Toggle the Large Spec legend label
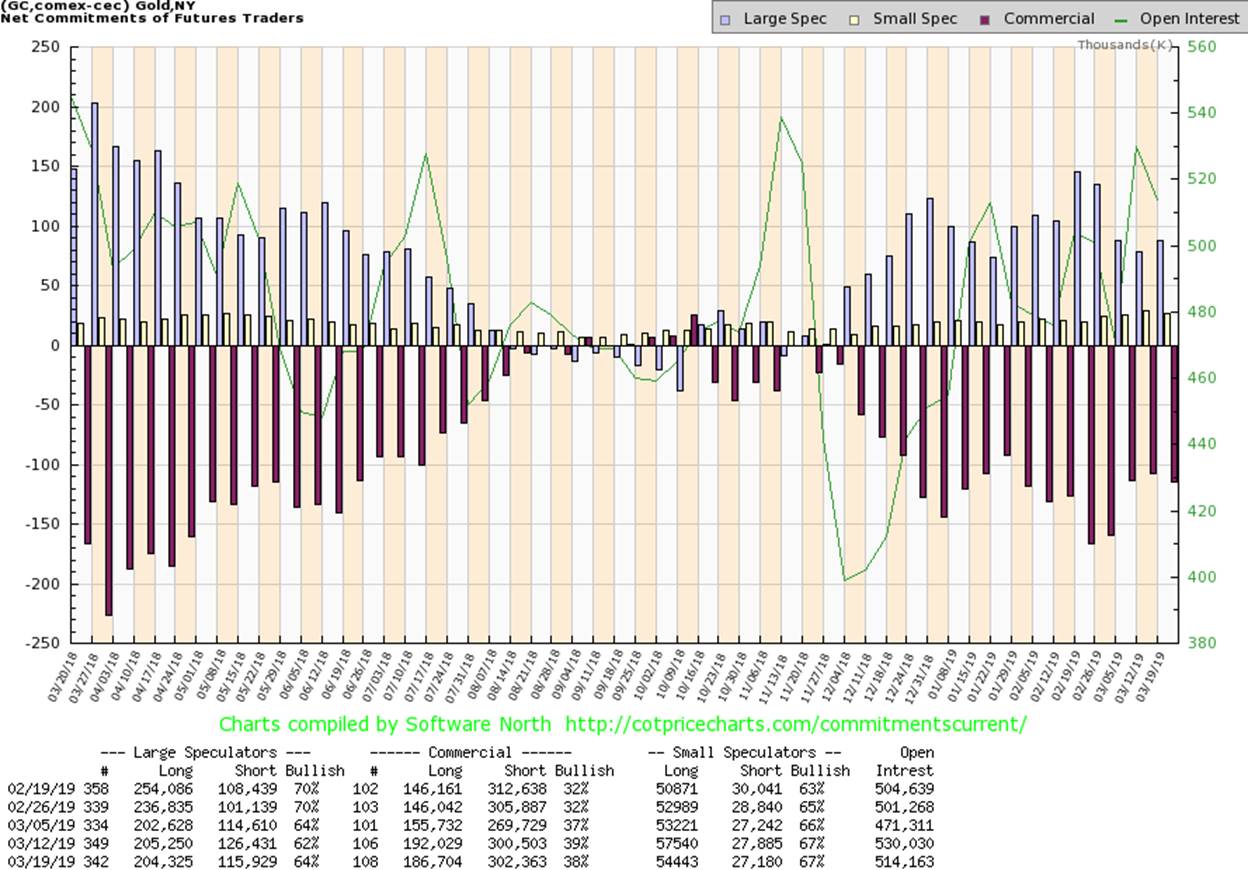 [x=785, y=19]
